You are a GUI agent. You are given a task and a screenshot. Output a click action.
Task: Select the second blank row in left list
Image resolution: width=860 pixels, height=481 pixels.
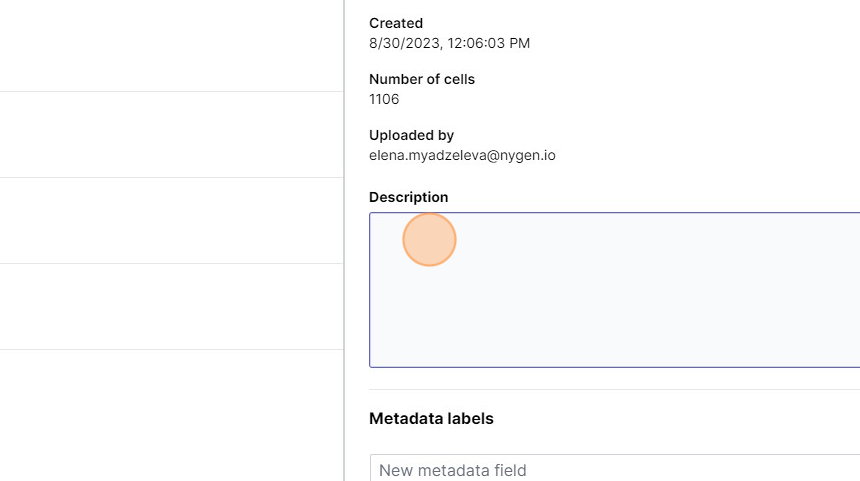click(170, 135)
